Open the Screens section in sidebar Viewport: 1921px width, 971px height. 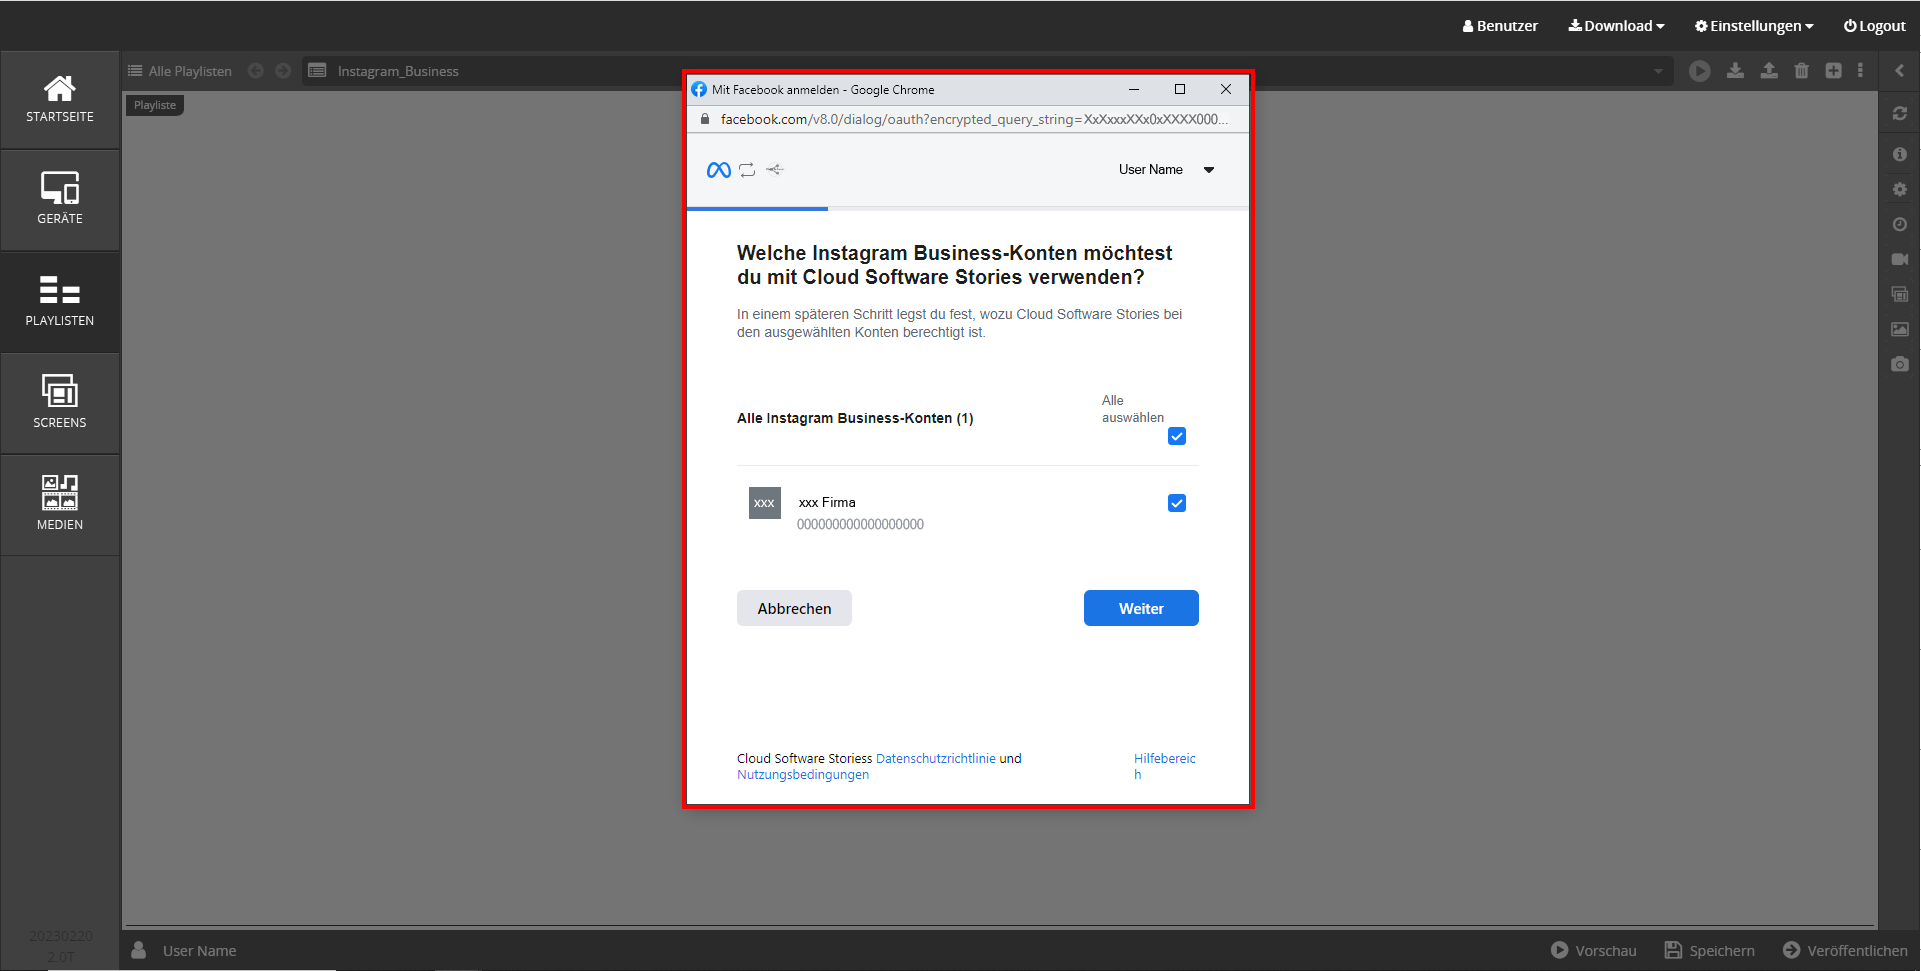click(60, 403)
